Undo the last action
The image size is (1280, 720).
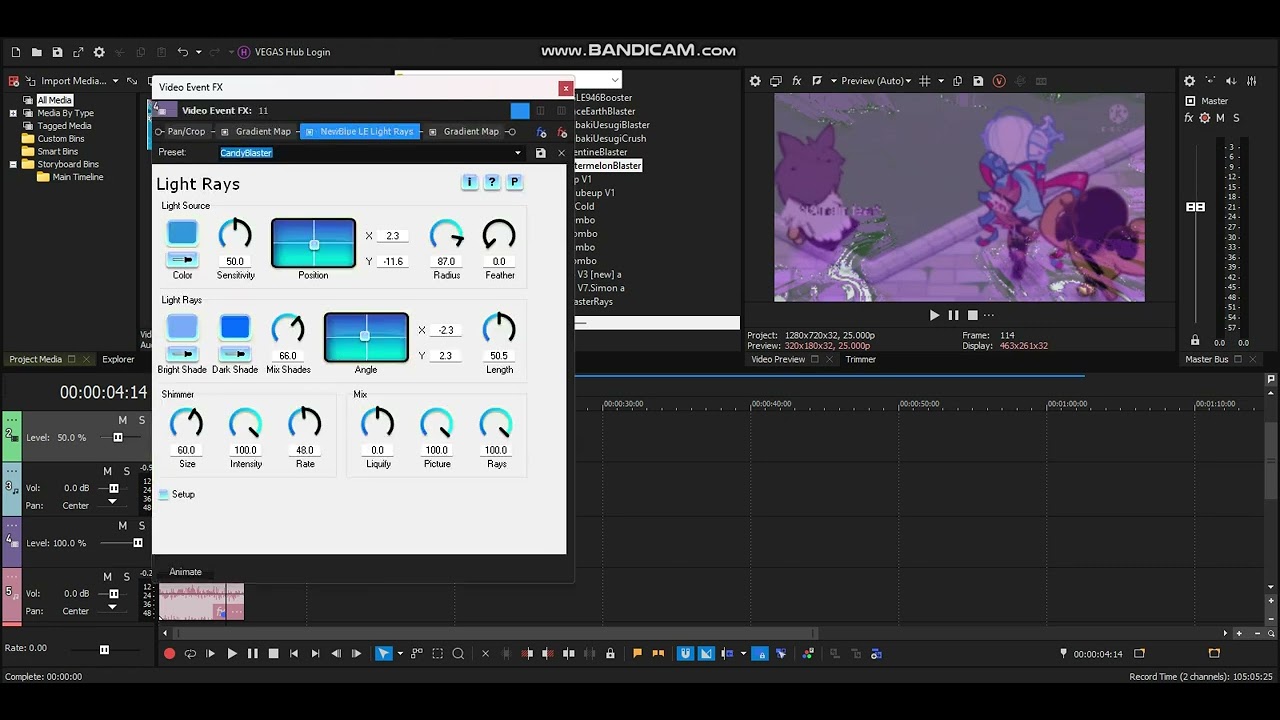182,52
